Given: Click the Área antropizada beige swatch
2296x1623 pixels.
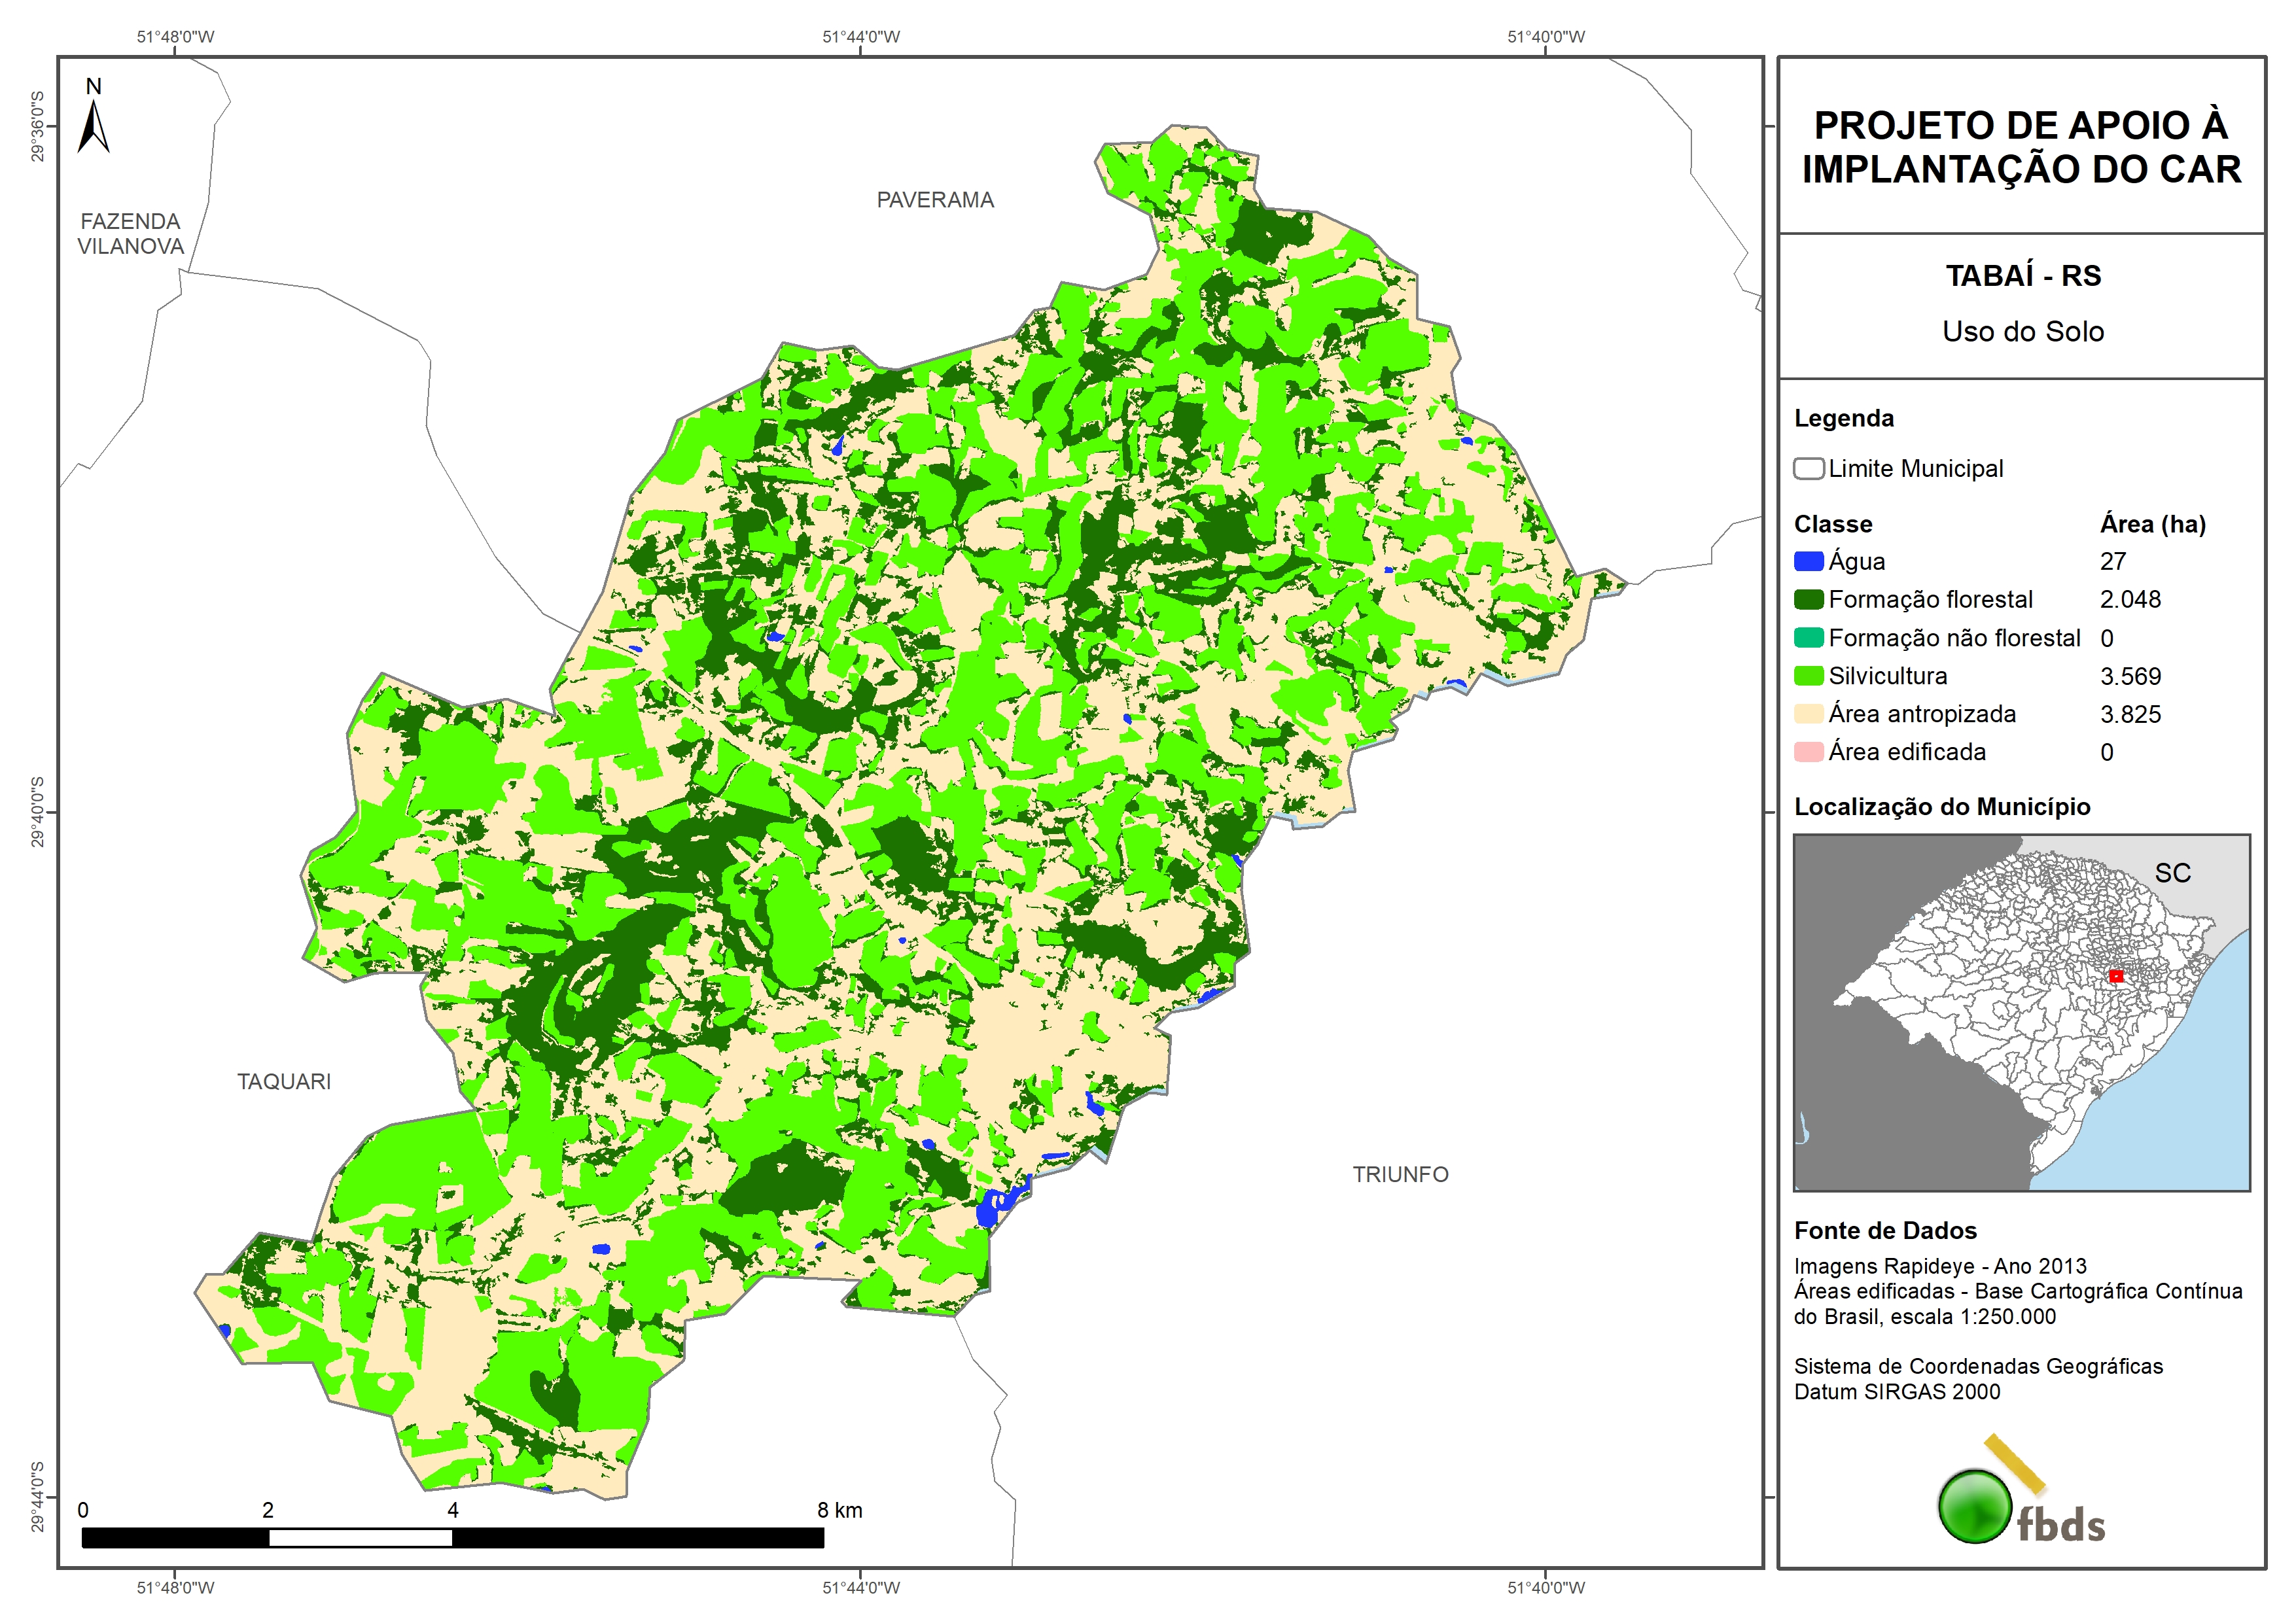Looking at the screenshot, I should pyautogui.click(x=1808, y=714).
